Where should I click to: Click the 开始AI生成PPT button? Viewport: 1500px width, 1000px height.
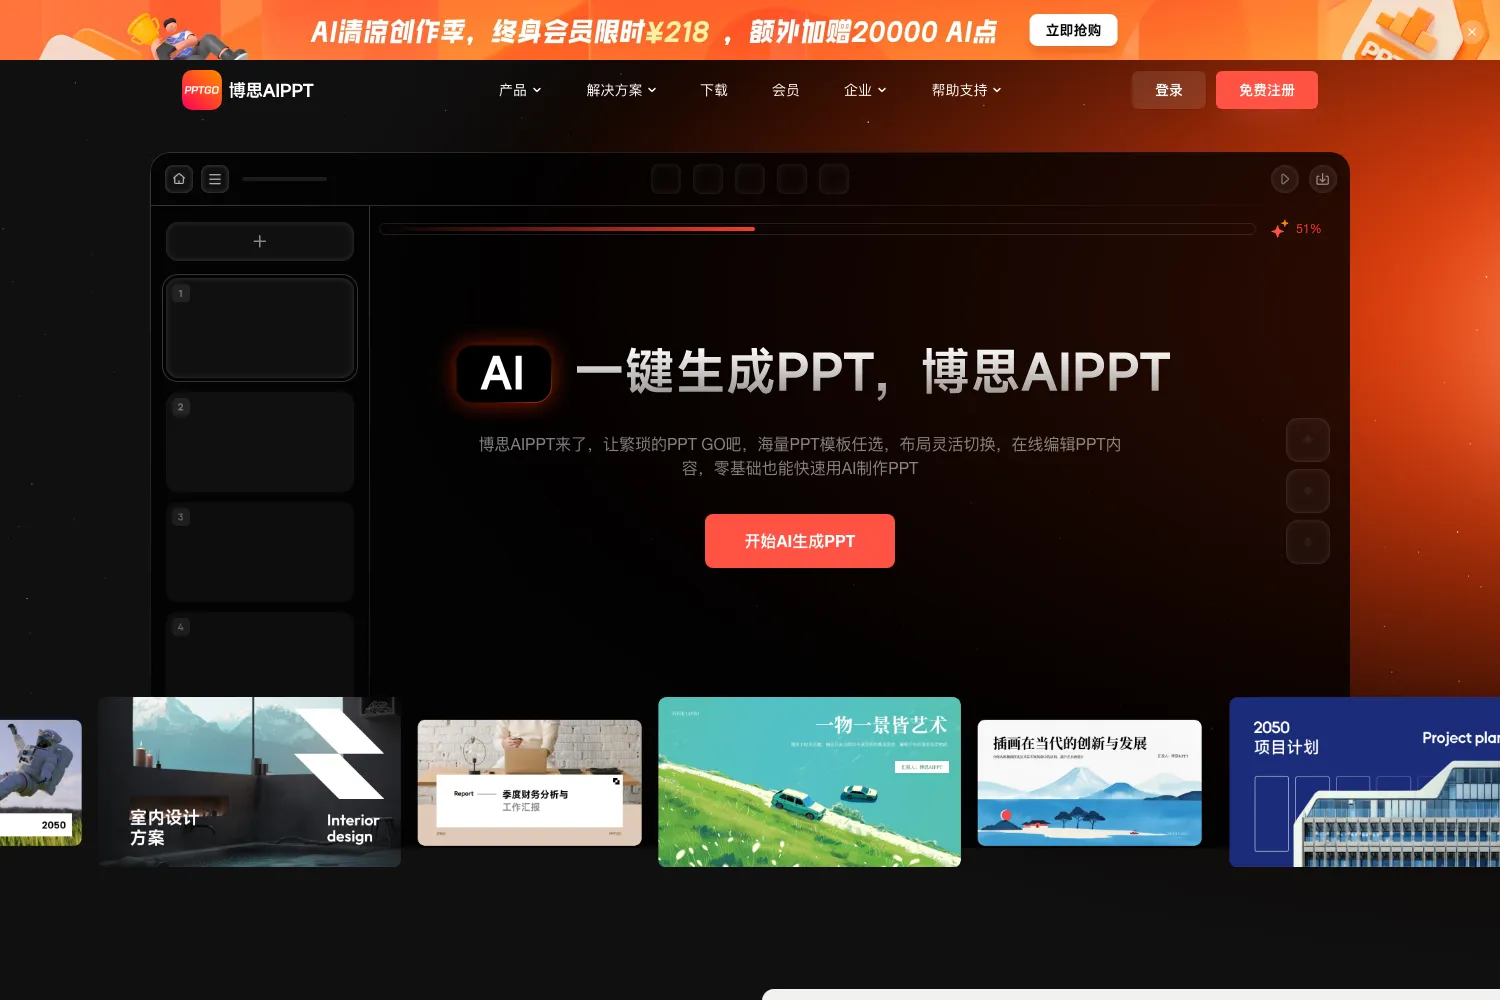(800, 541)
